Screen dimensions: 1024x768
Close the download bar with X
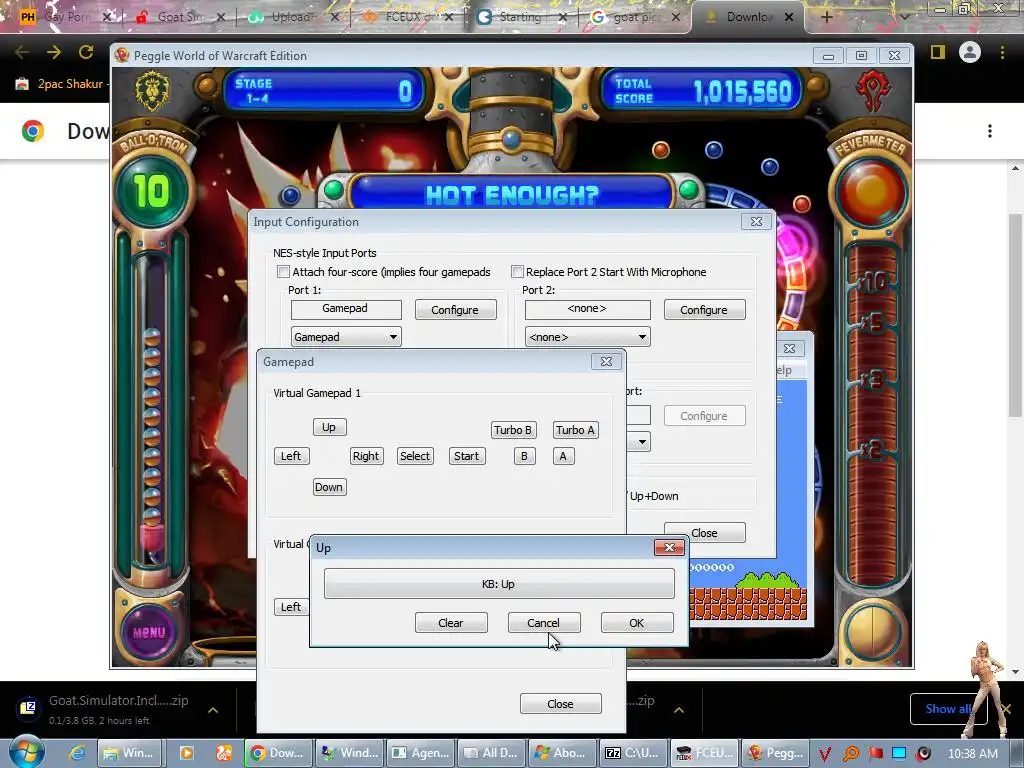click(1006, 709)
